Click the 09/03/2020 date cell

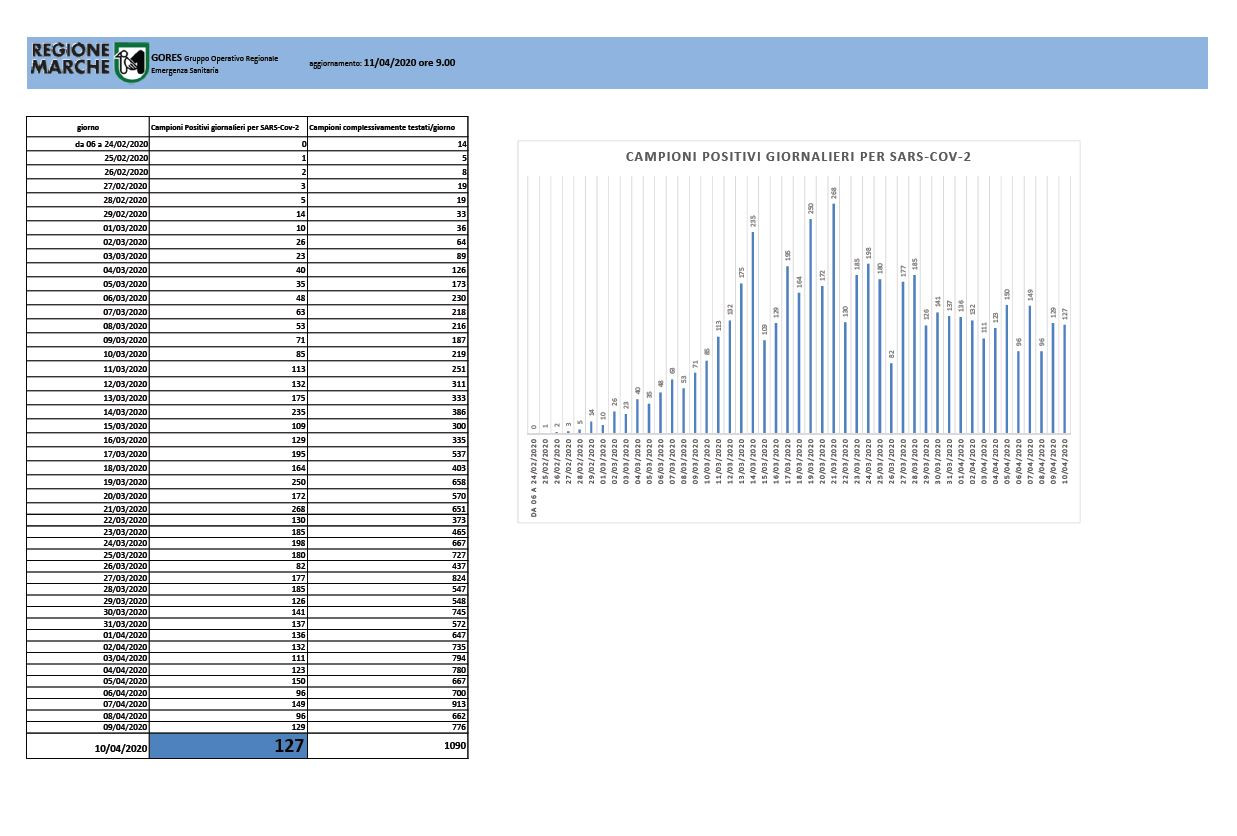coord(87,340)
